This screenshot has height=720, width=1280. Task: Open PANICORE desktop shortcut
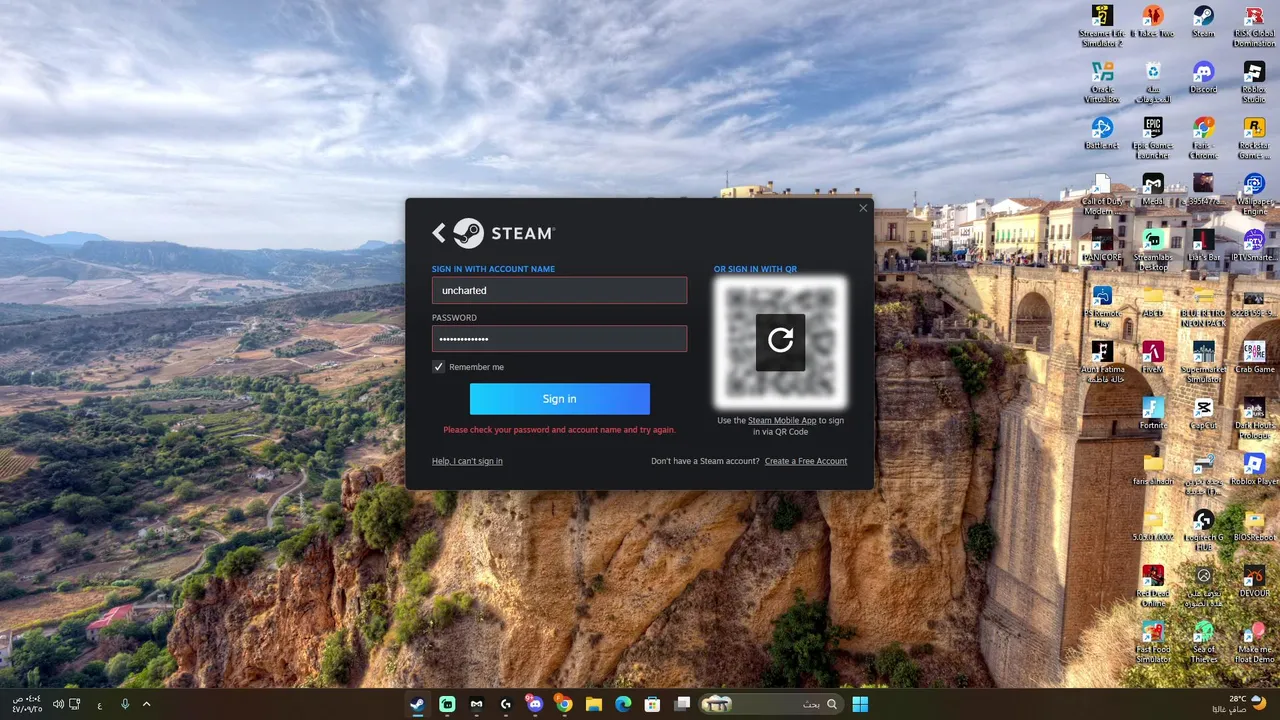[x=1102, y=245]
